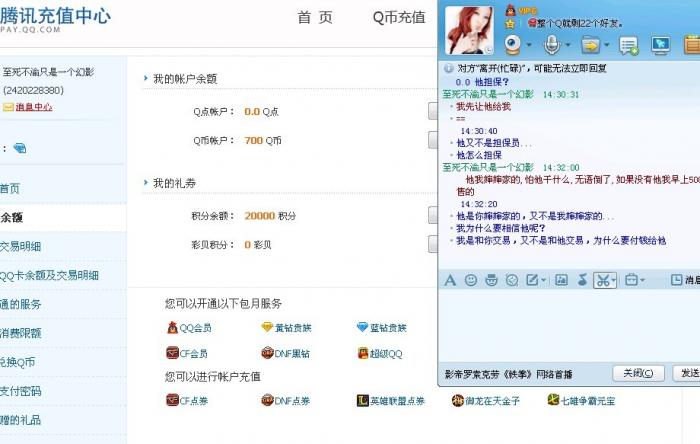The width and height of the screenshot is (700, 444).
Task: Open the 影帝罗素克劳《铁拳》网络首播 ad link
Action: [508, 374]
